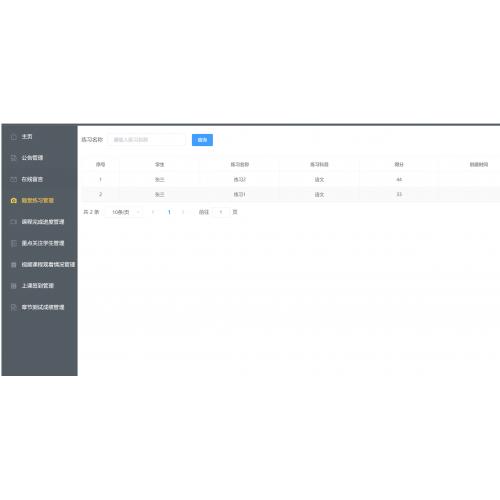Go to the next page arrow
The width and height of the screenshot is (500, 500).
[x=183, y=212]
